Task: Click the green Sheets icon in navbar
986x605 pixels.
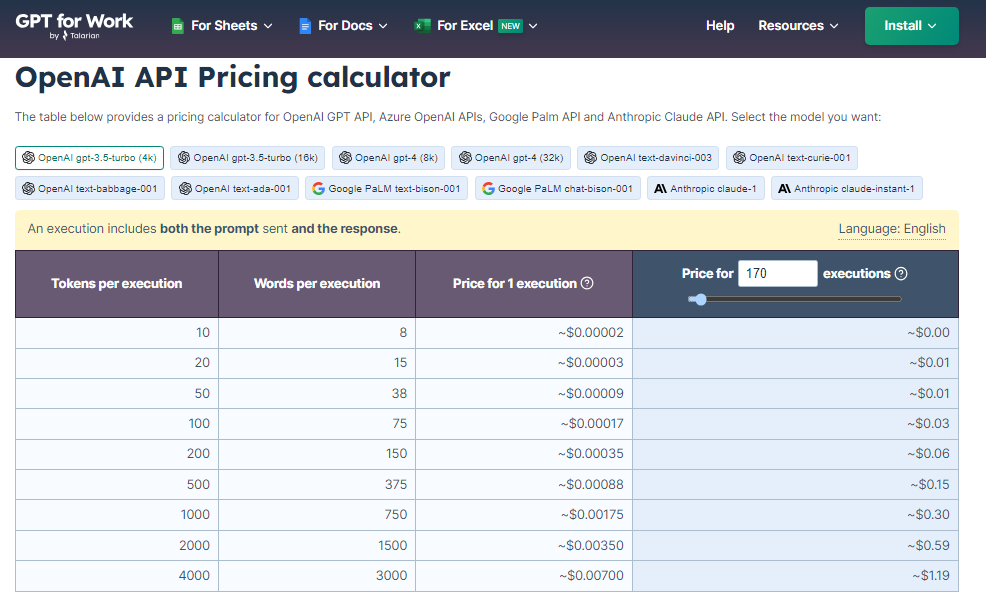Action: pos(177,26)
